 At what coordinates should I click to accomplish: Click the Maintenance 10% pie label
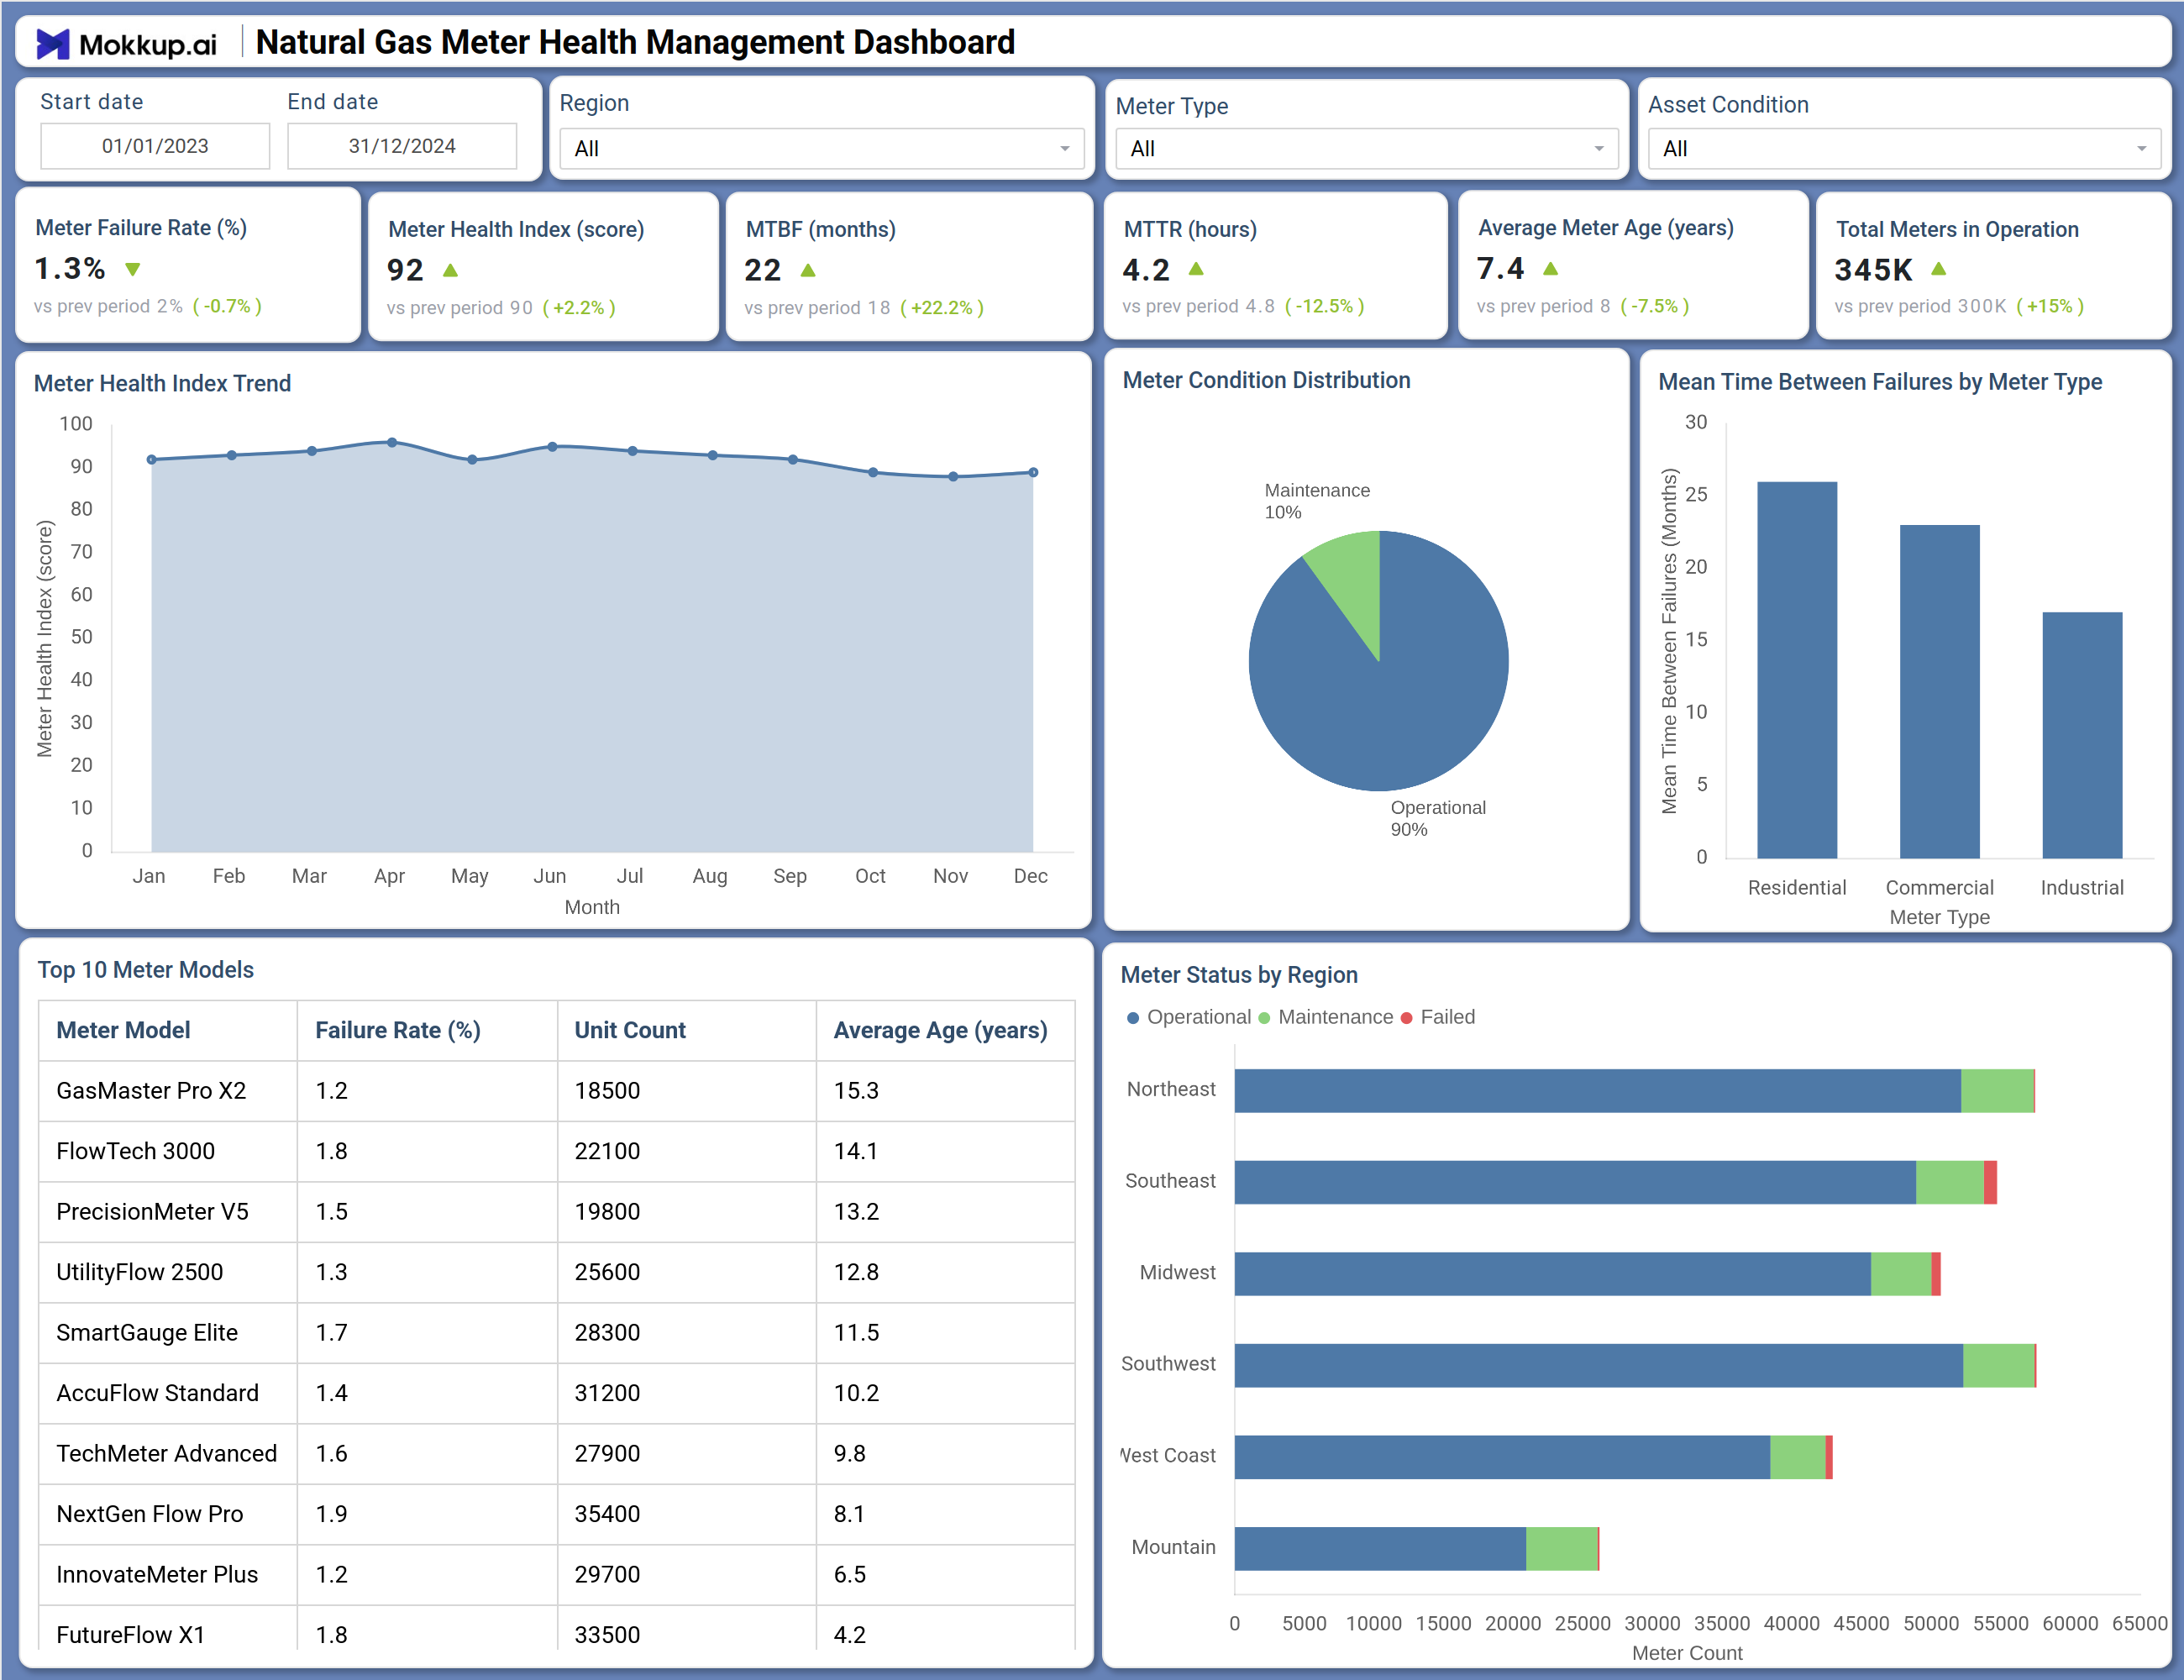coord(1317,501)
